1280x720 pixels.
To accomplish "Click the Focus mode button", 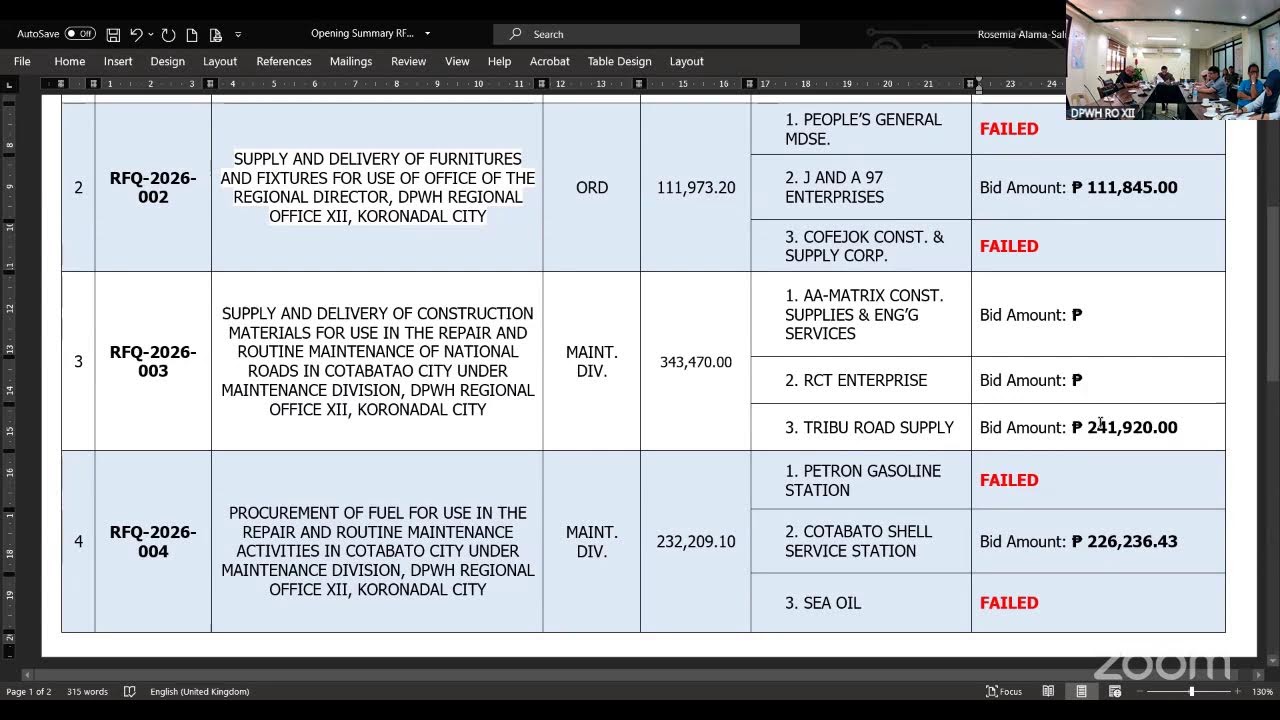I will 1004,691.
